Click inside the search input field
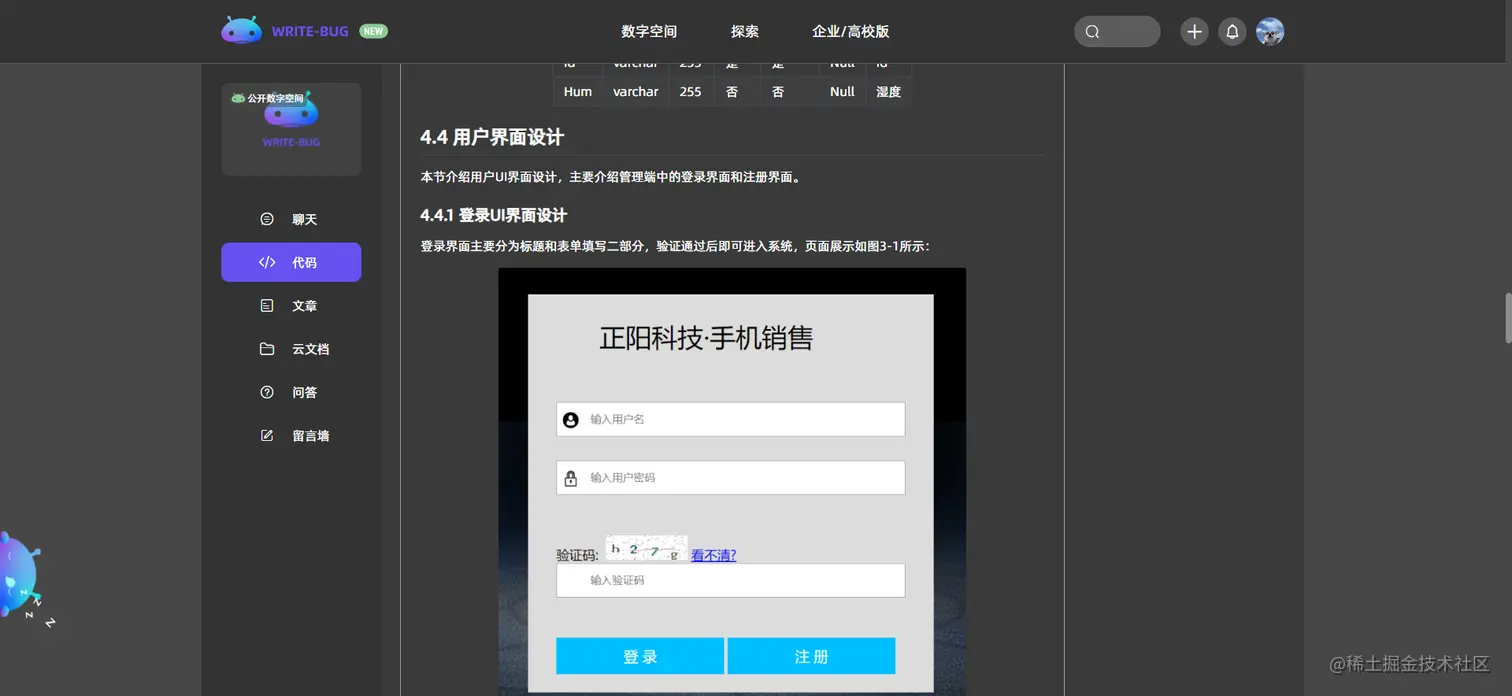The image size is (1512, 696). pos(1125,31)
